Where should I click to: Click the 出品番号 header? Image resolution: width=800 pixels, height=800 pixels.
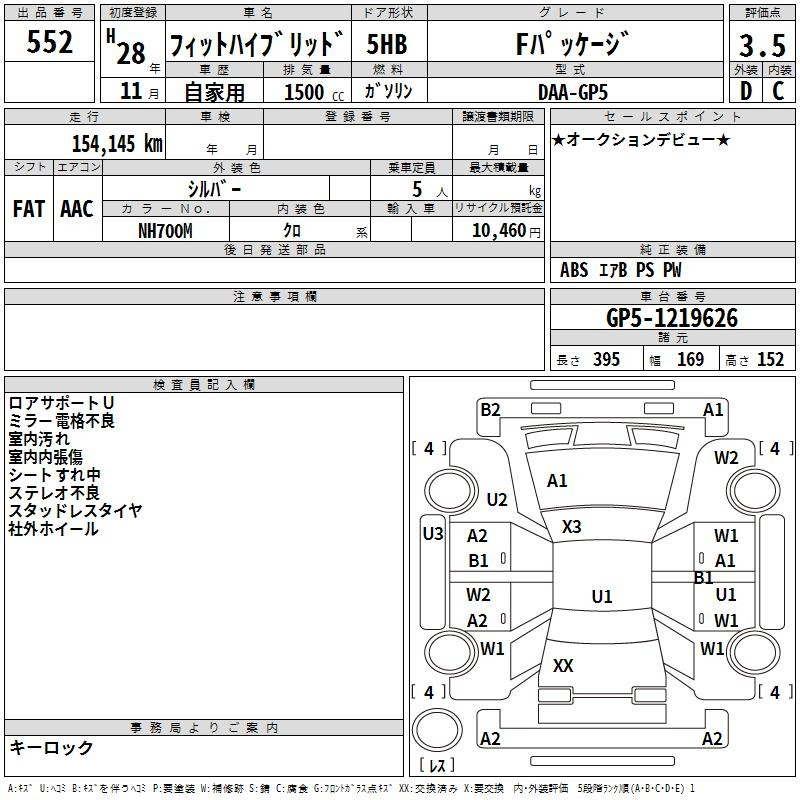coord(49,13)
